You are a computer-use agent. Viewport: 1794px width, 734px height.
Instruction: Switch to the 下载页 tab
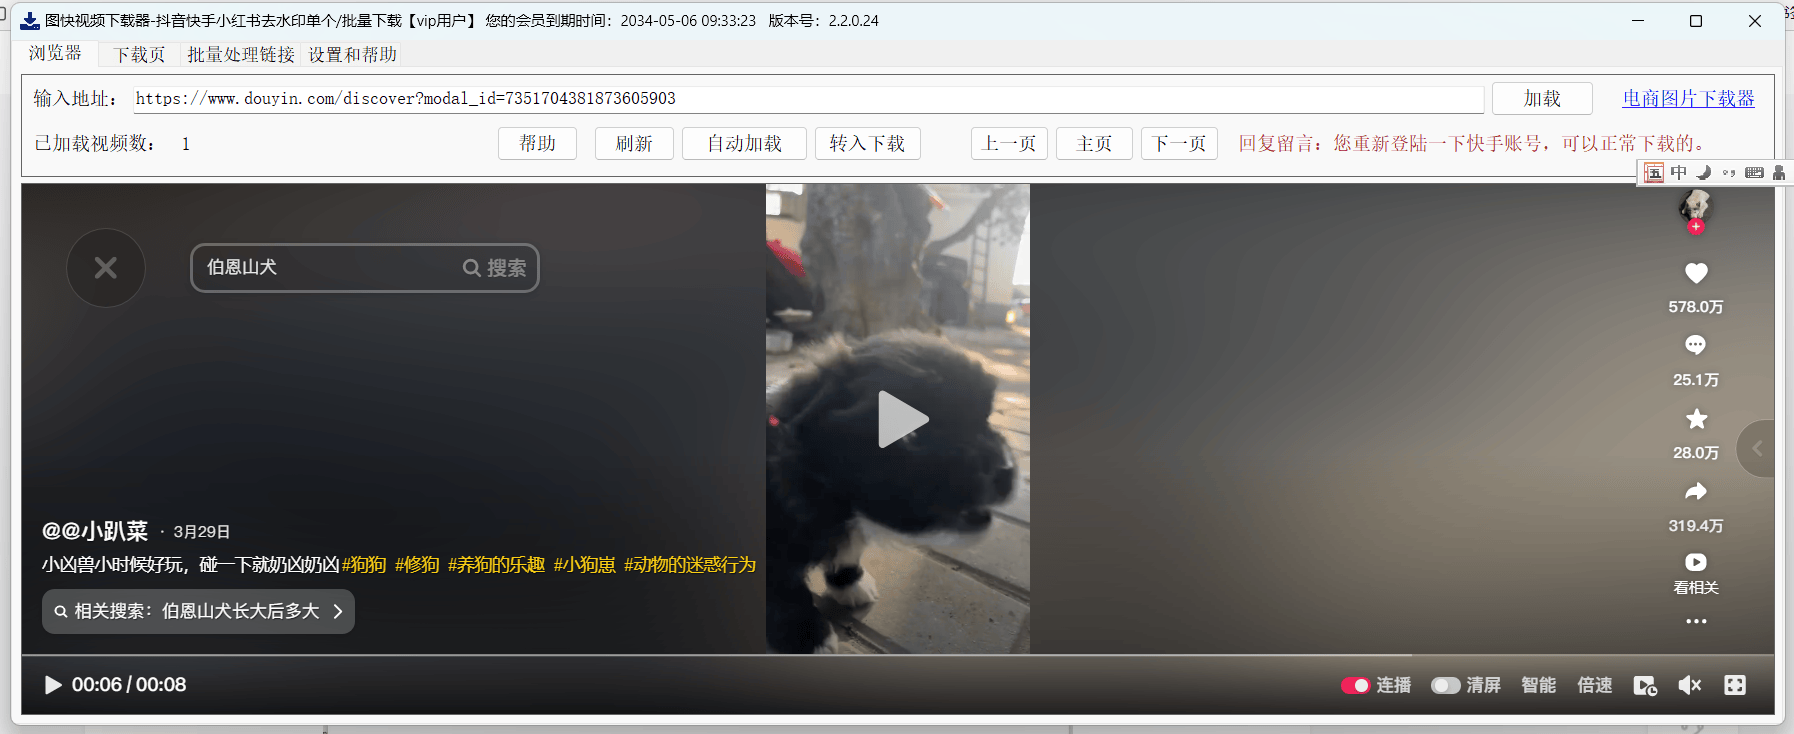pyautogui.click(x=139, y=54)
